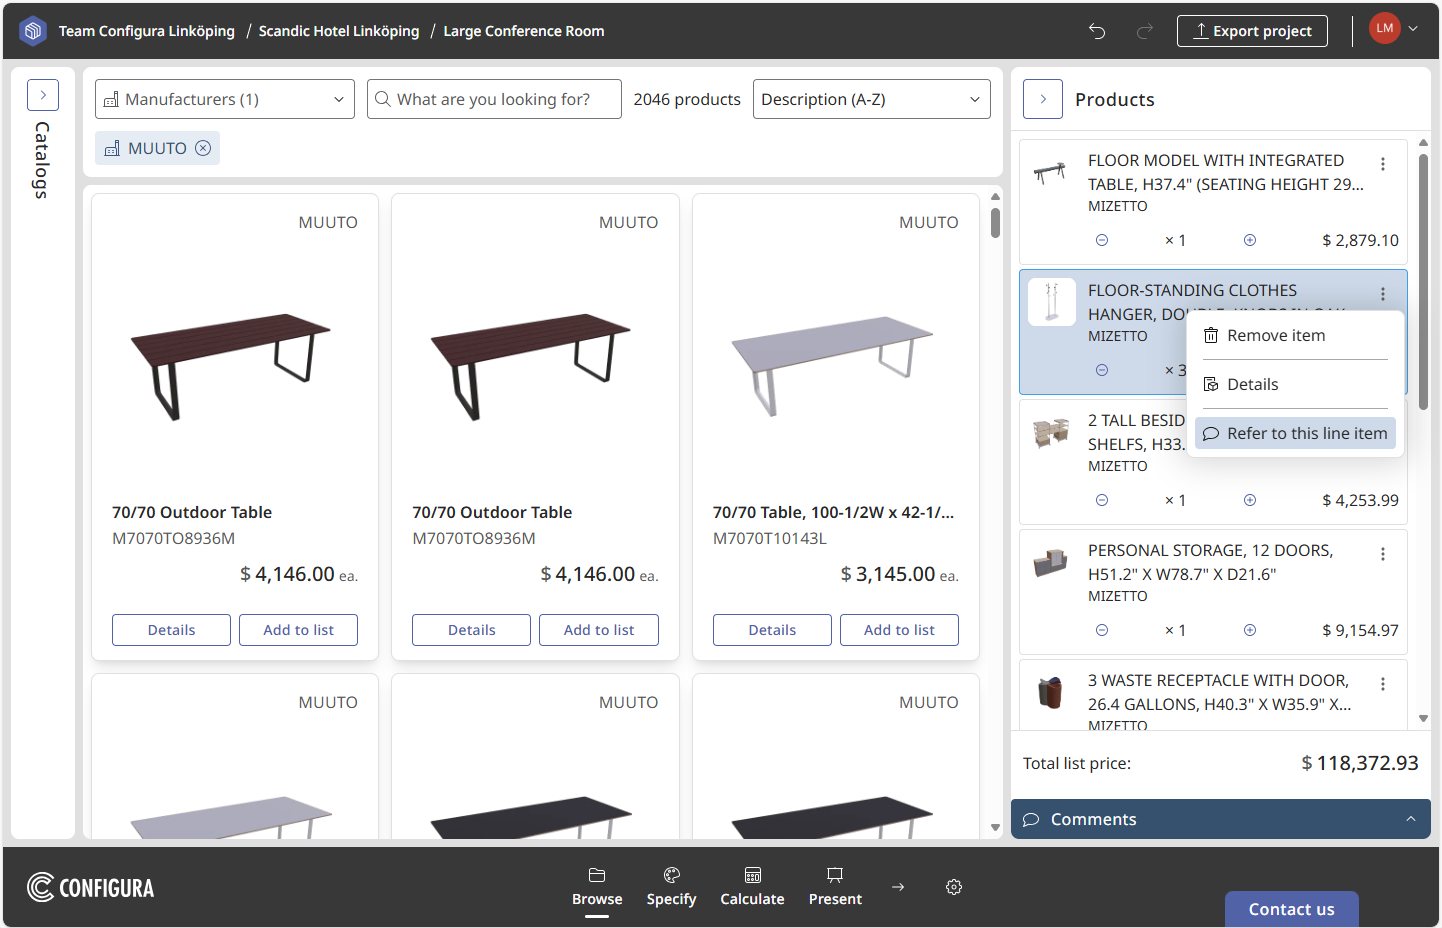Click the Waste Receptacle thumbnail
Screen dimensions: 1442x928
(1051, 692)
